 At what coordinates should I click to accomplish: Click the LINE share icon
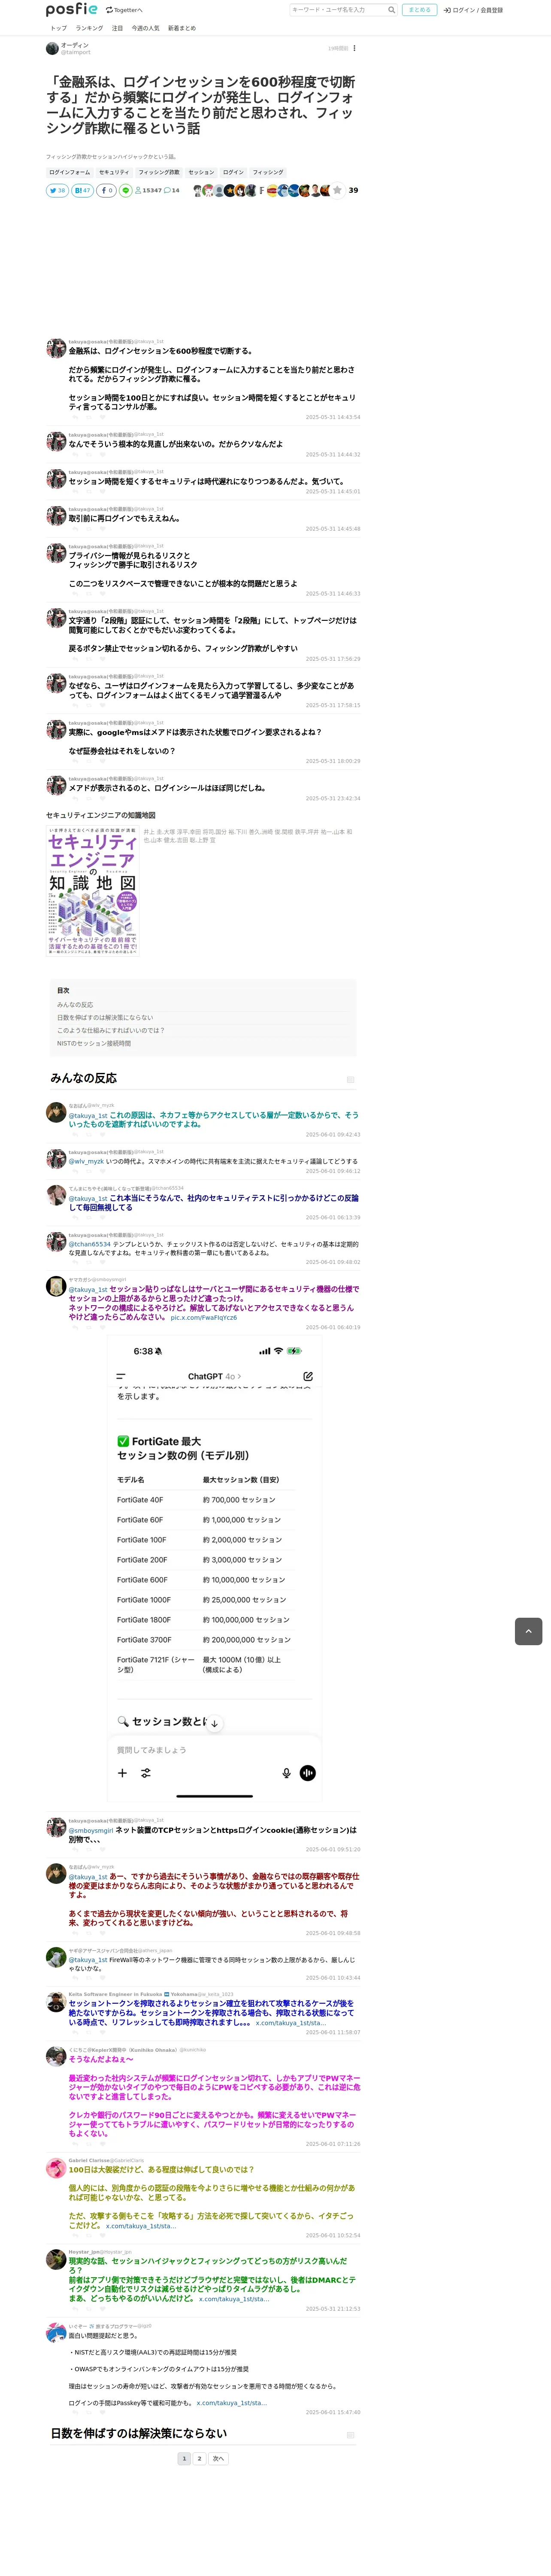click(126, 190)
